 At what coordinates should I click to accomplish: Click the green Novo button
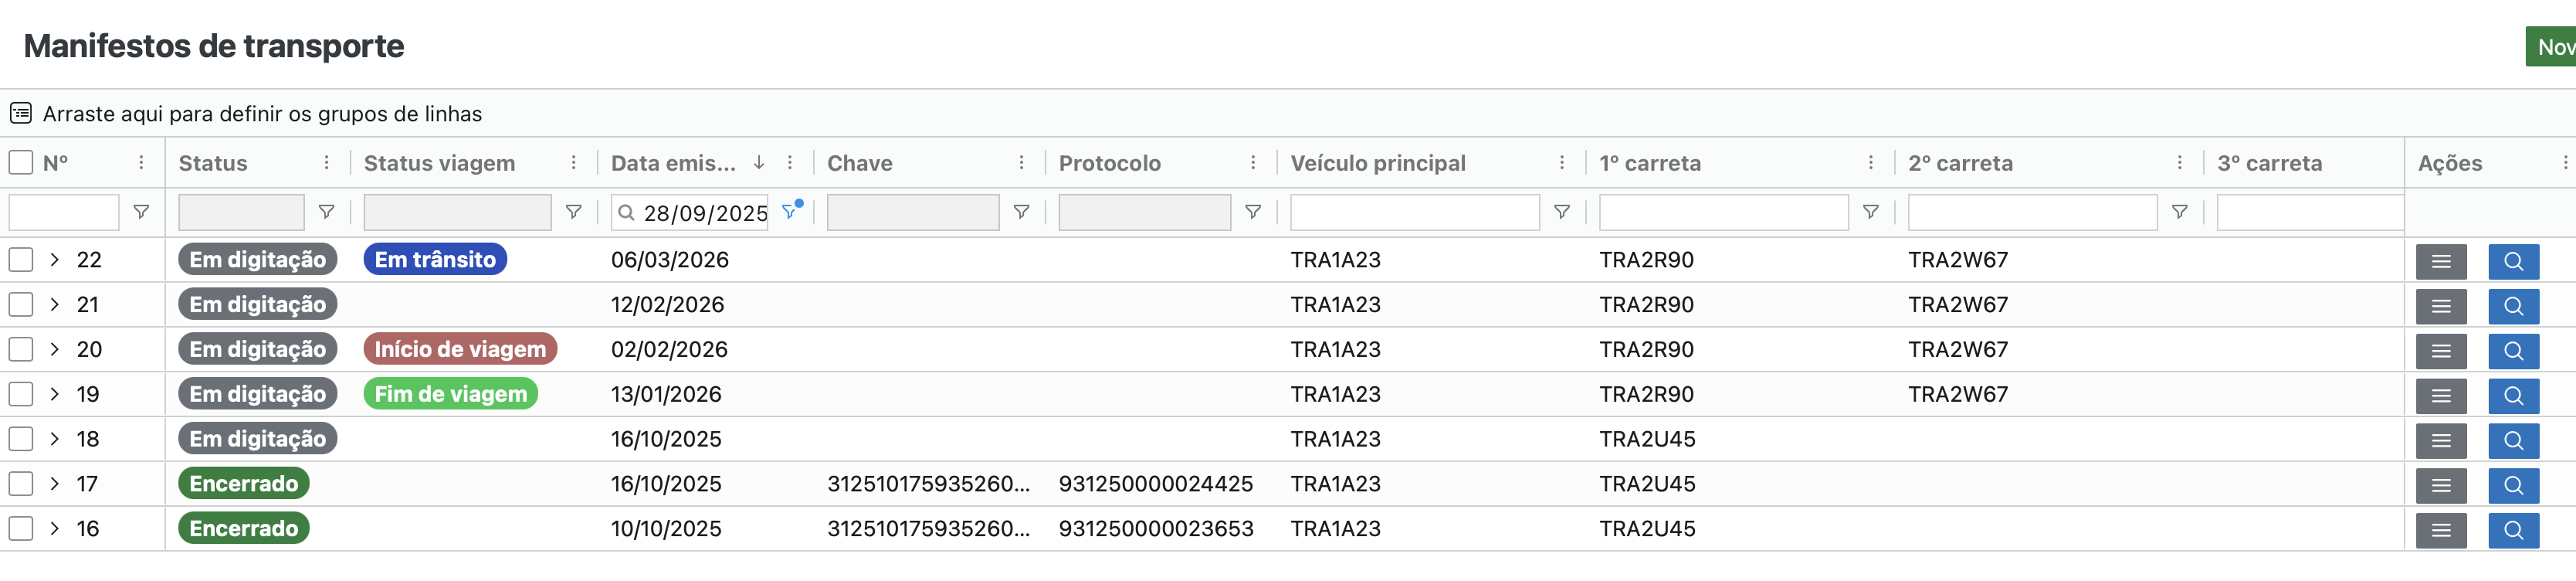[2553, 47]
